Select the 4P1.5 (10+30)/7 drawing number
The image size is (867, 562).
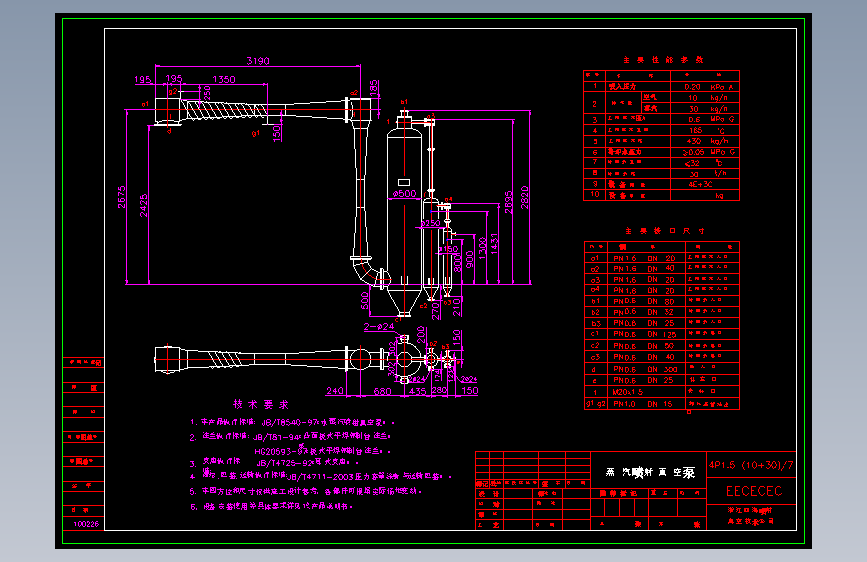pyautogui.click(x=751, y=465)
